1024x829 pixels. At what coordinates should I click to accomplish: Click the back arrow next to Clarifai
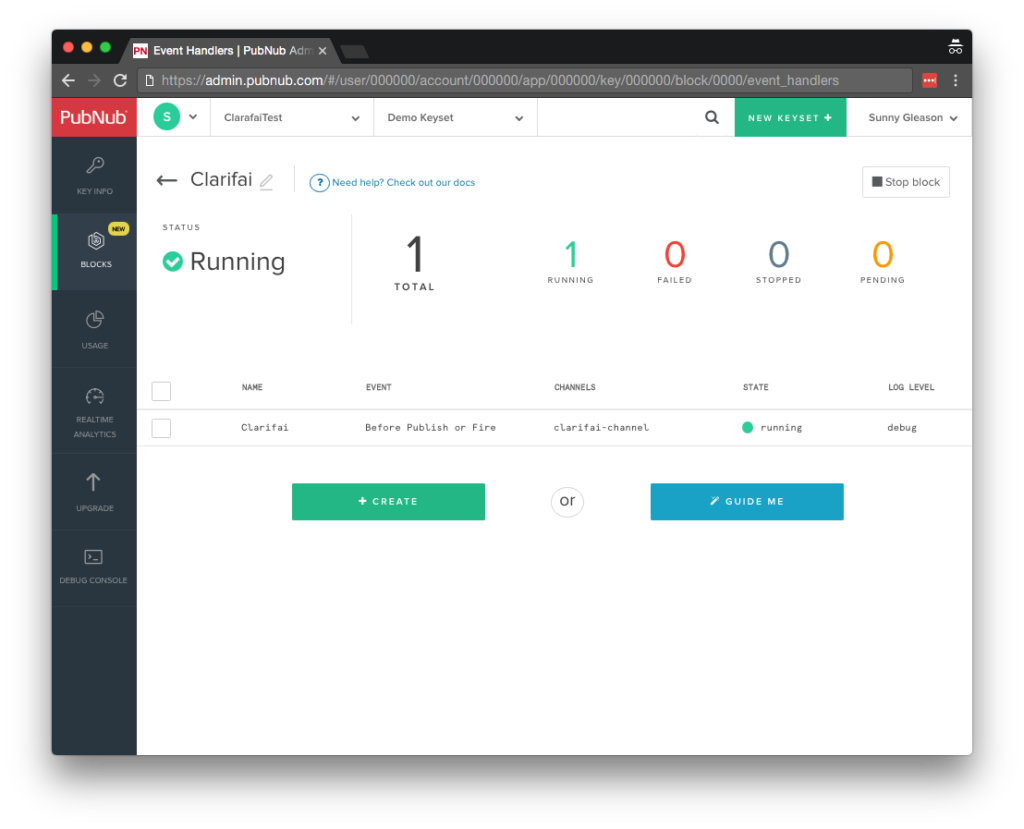tap(166, 181)
